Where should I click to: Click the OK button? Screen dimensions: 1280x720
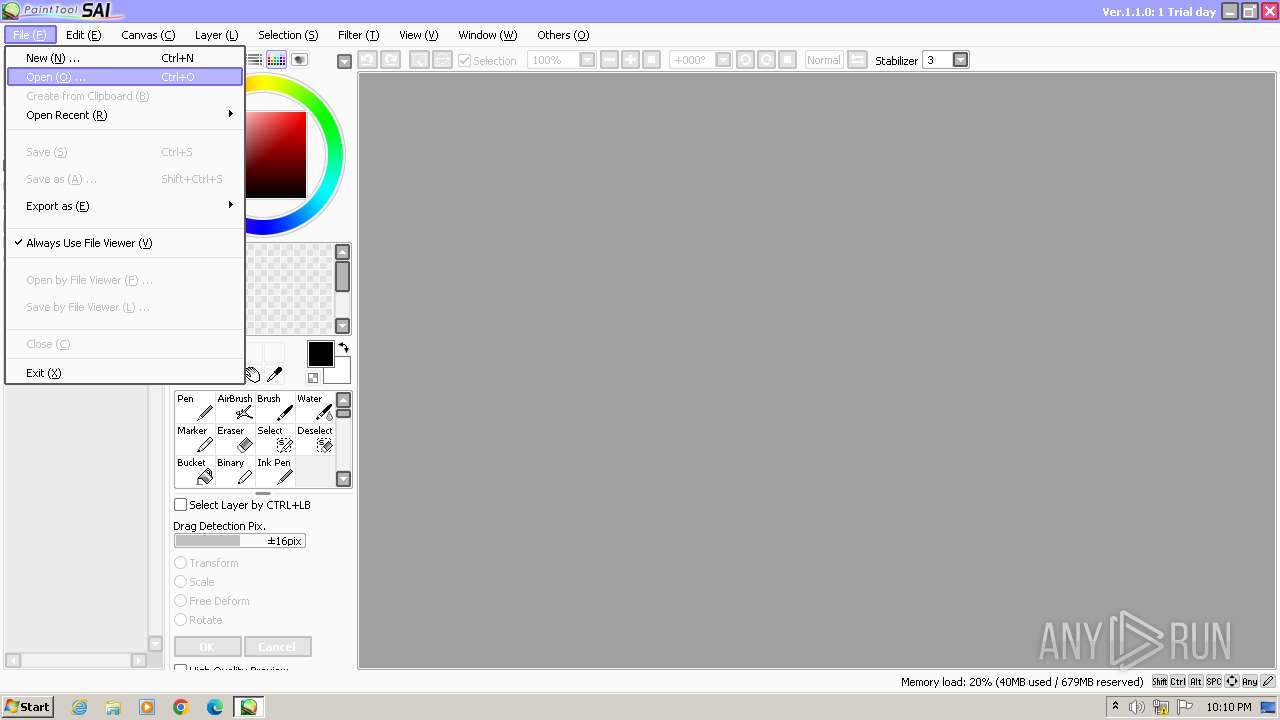[x=207, y=647]
